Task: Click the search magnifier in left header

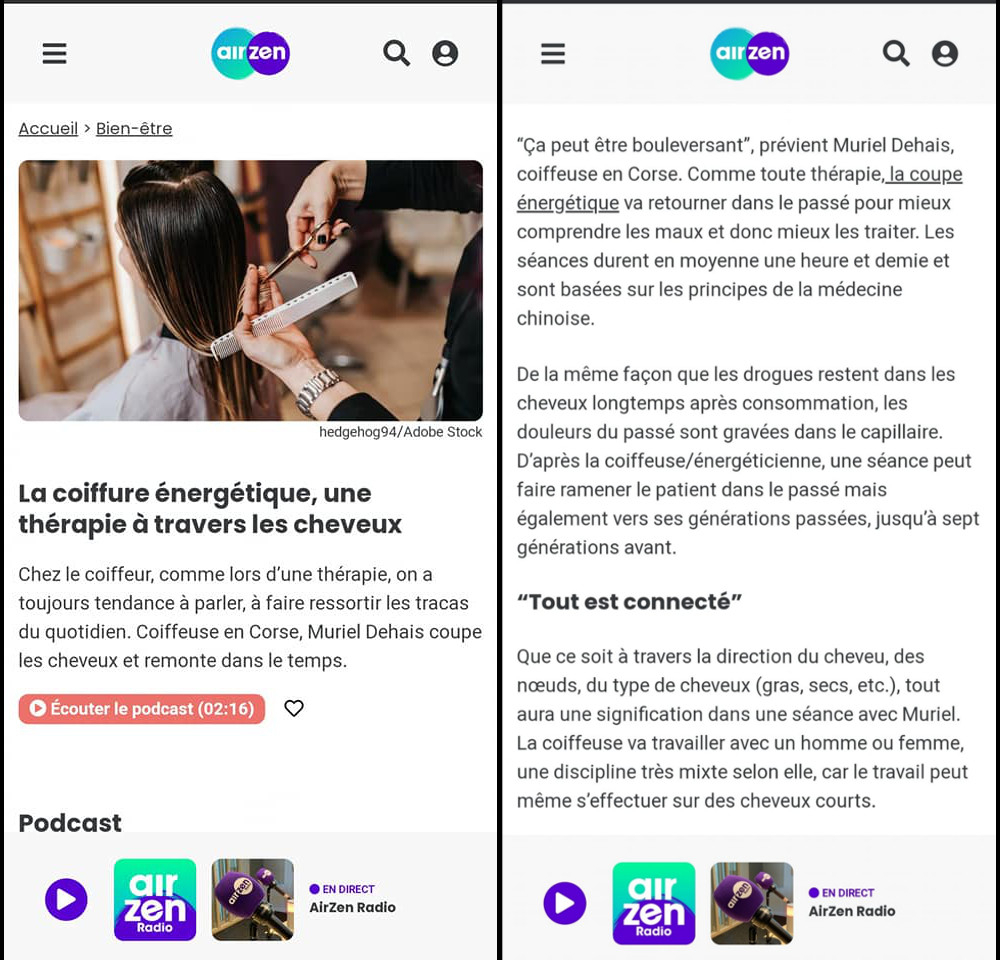Action: pos(396,53)
